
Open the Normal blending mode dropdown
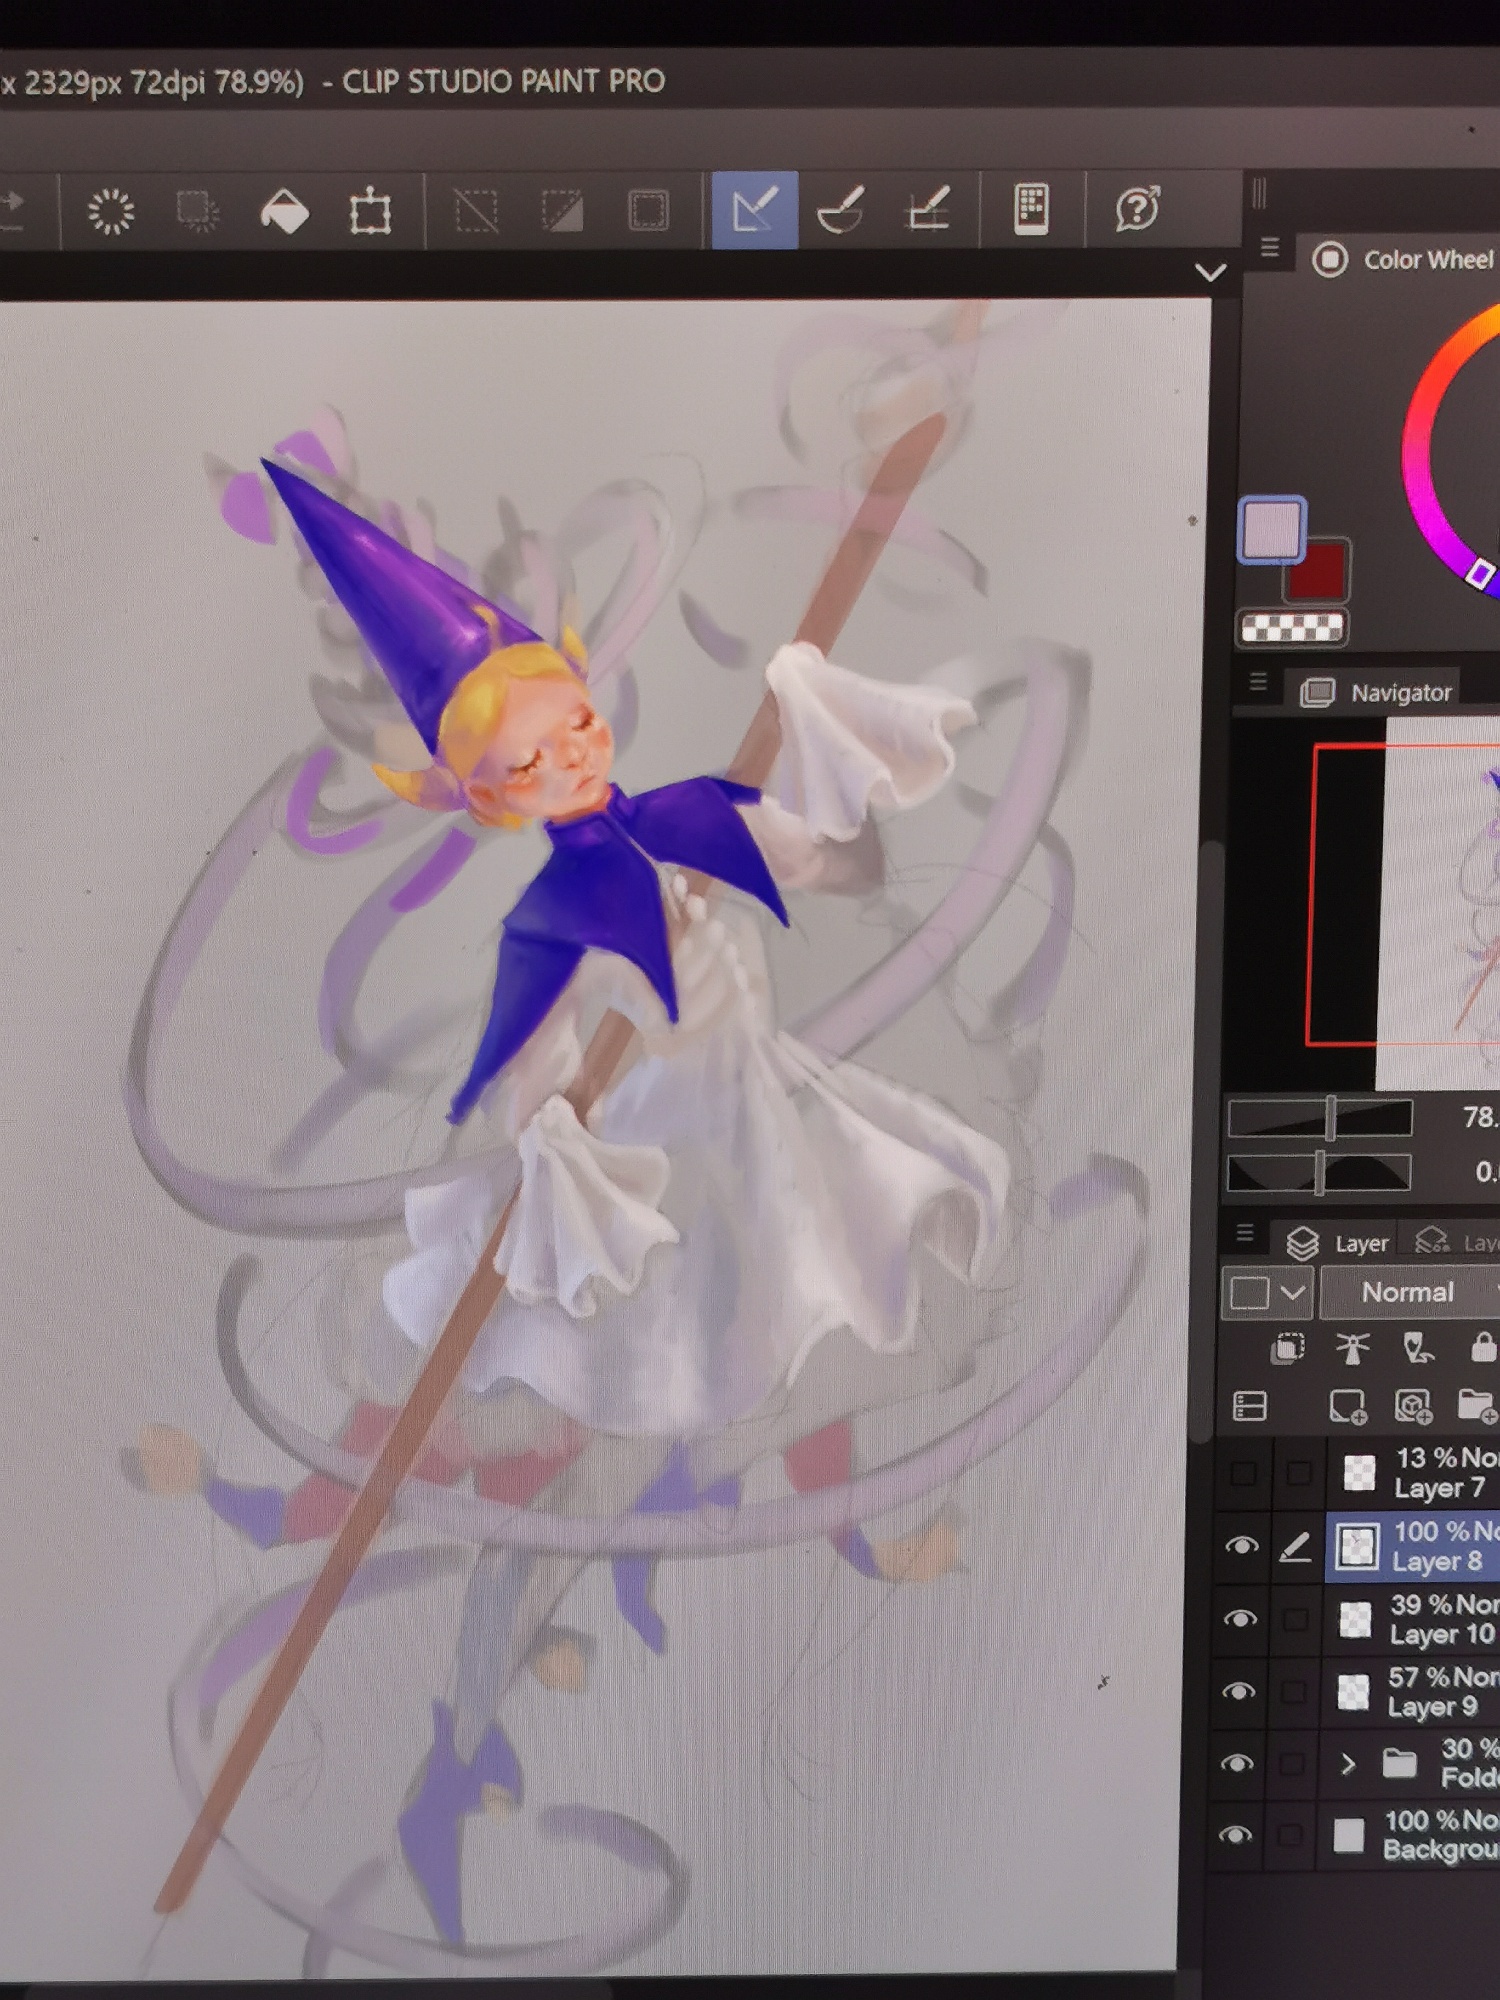click(1410, 1292)
